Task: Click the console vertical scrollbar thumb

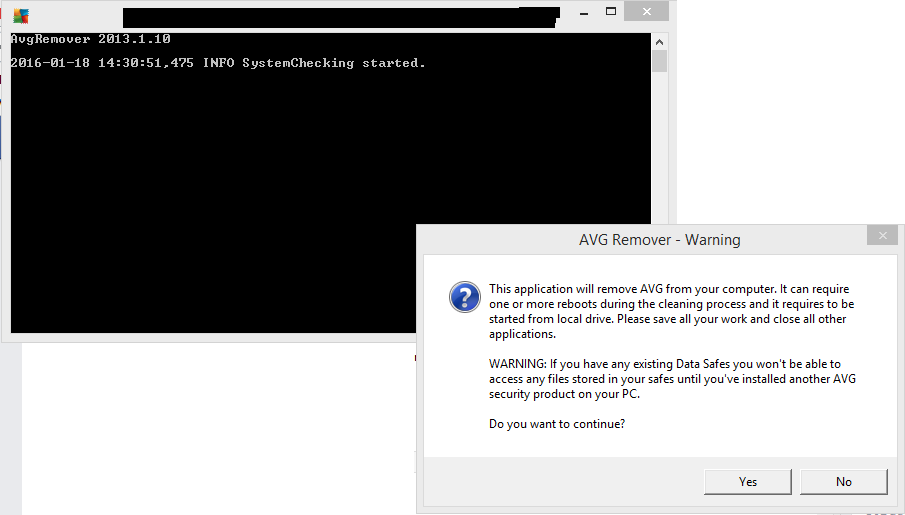Action: pos(659,61)
